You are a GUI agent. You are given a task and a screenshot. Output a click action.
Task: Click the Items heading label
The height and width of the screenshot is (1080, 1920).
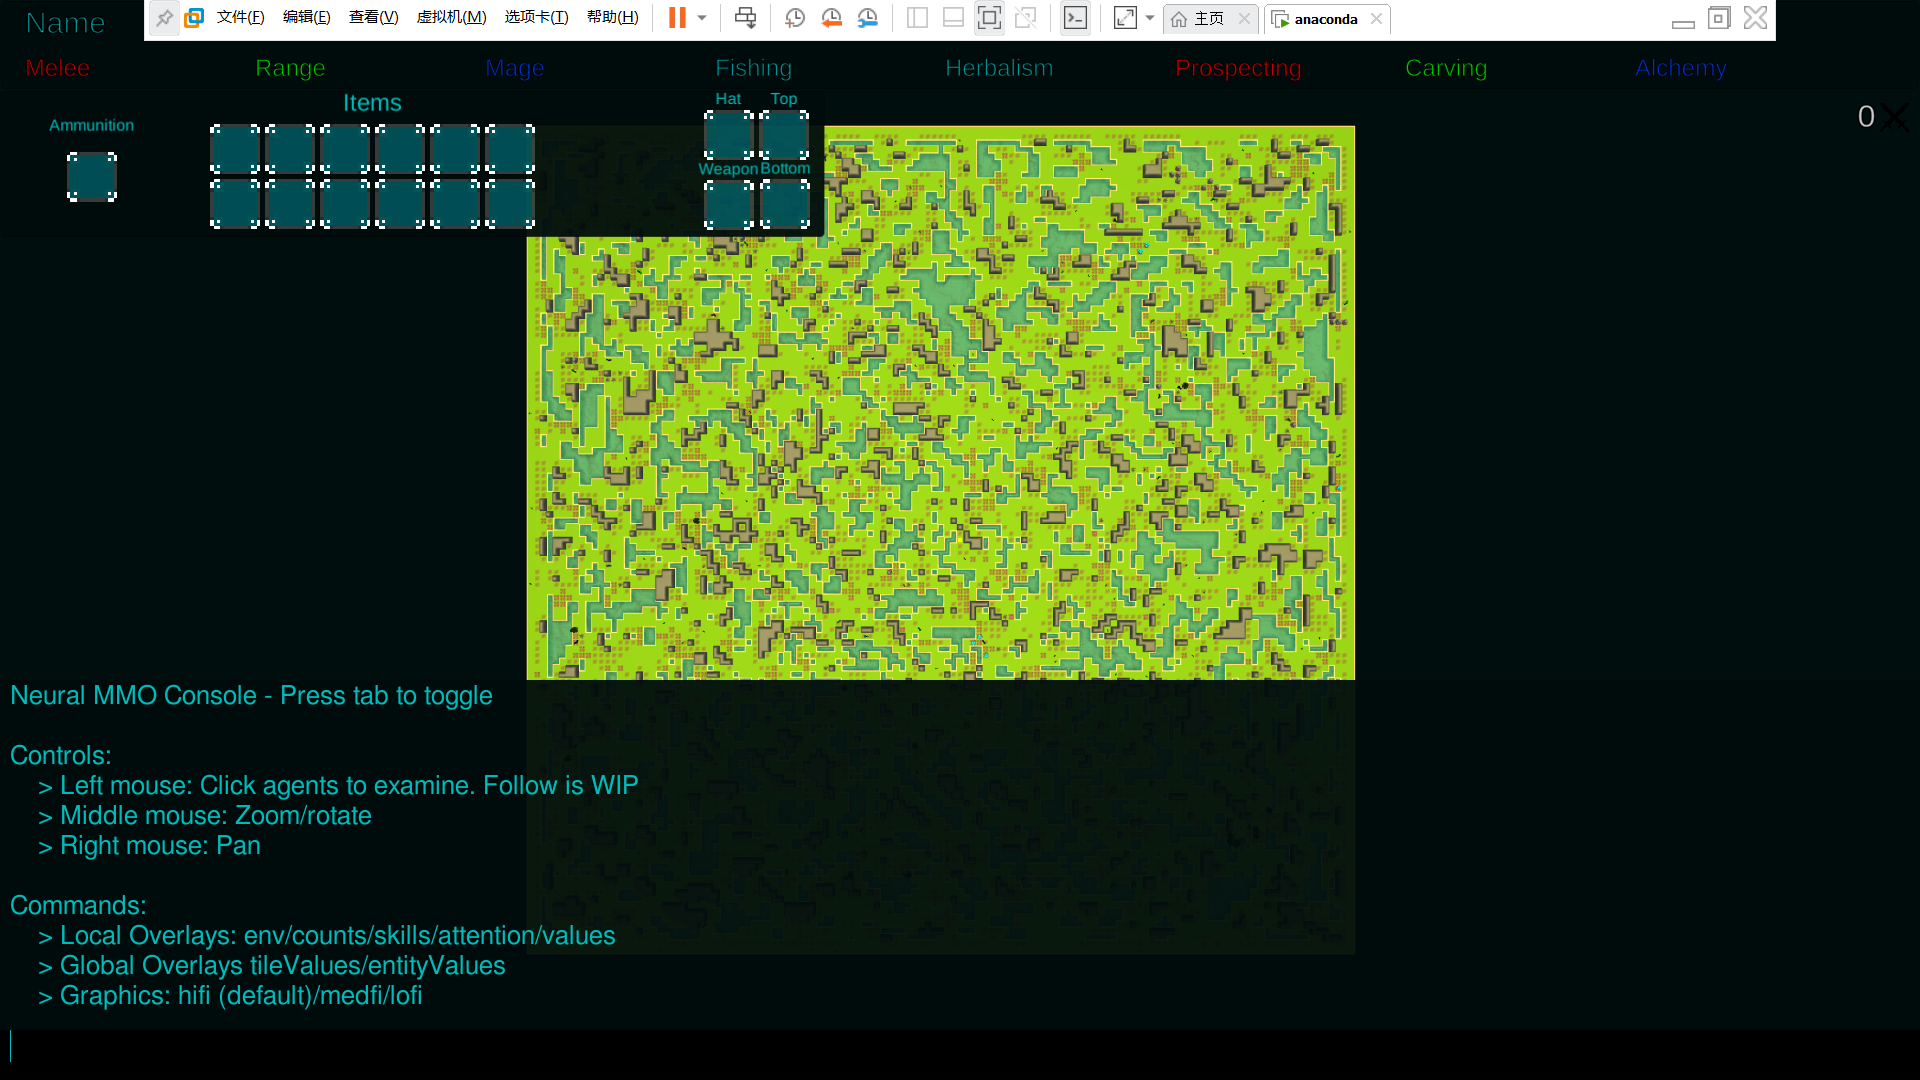pos(372,103)
